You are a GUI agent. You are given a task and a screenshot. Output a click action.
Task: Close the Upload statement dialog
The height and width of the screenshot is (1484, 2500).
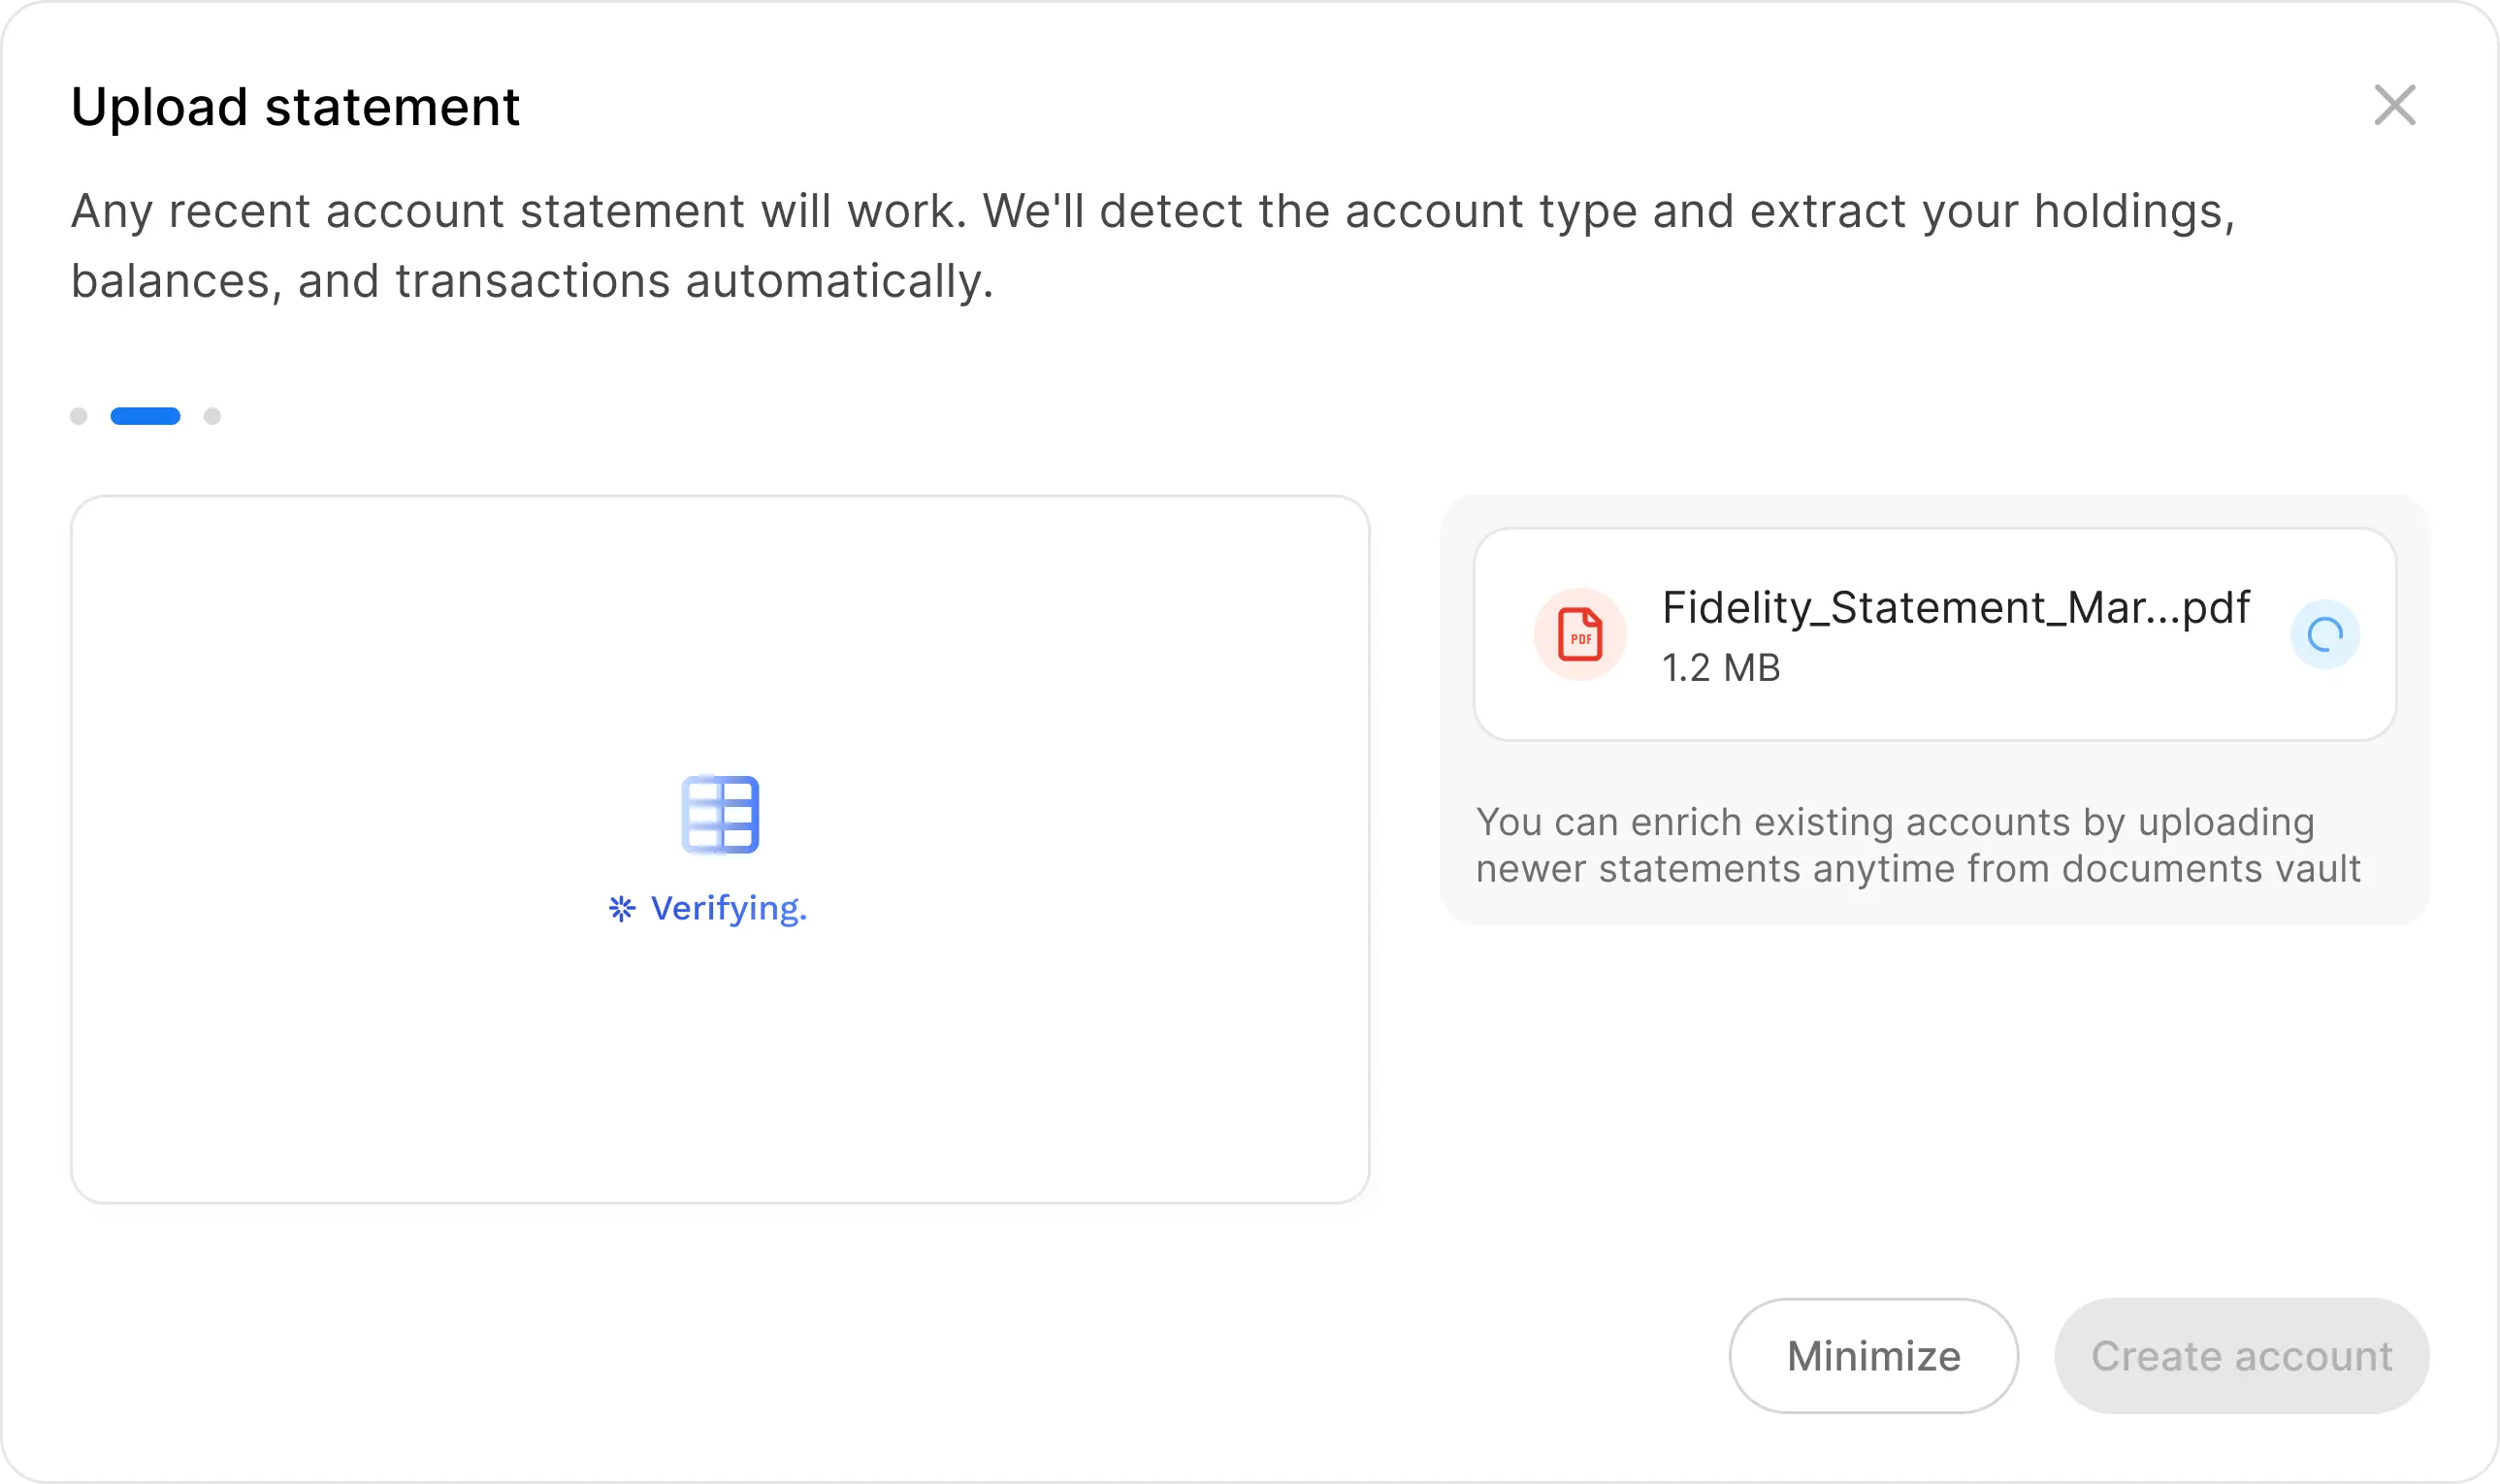tap(2395, 105)
